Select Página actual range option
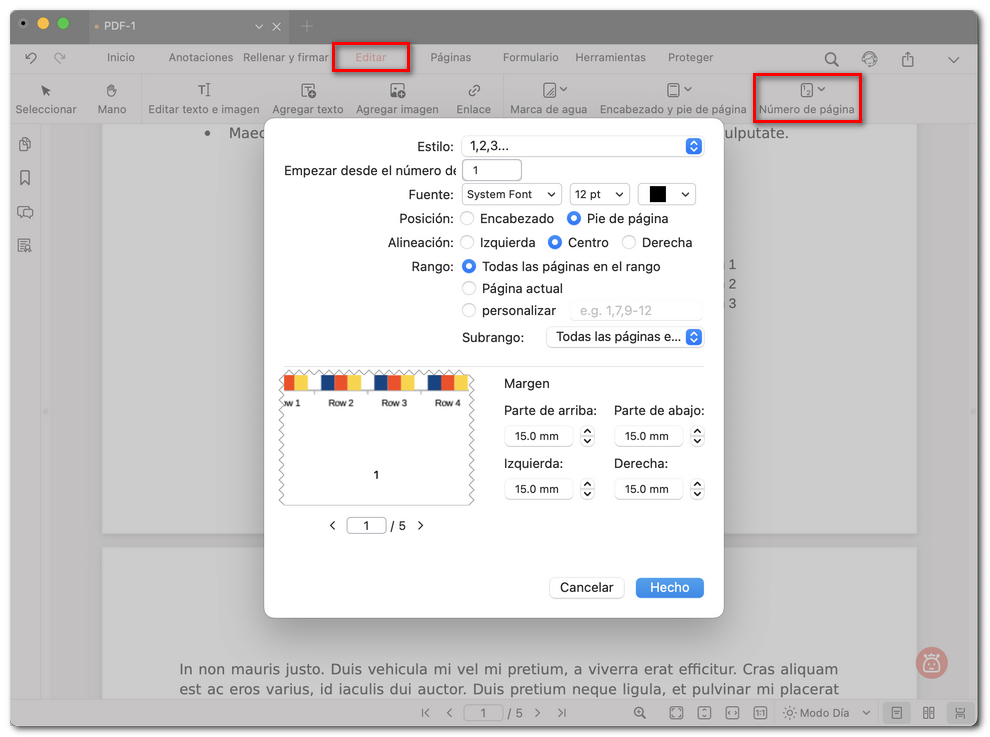Screen dimensions: 990x737 pyautogui.click(x=469, y=288)
